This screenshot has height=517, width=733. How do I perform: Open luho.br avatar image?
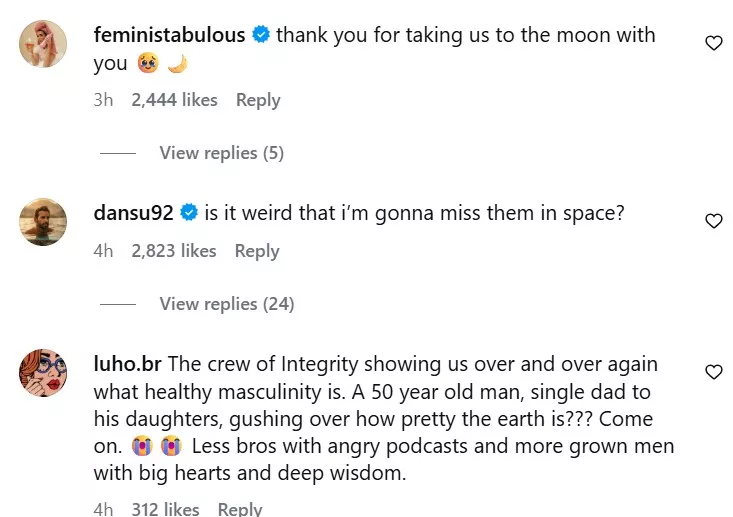(x=43, y=373)
